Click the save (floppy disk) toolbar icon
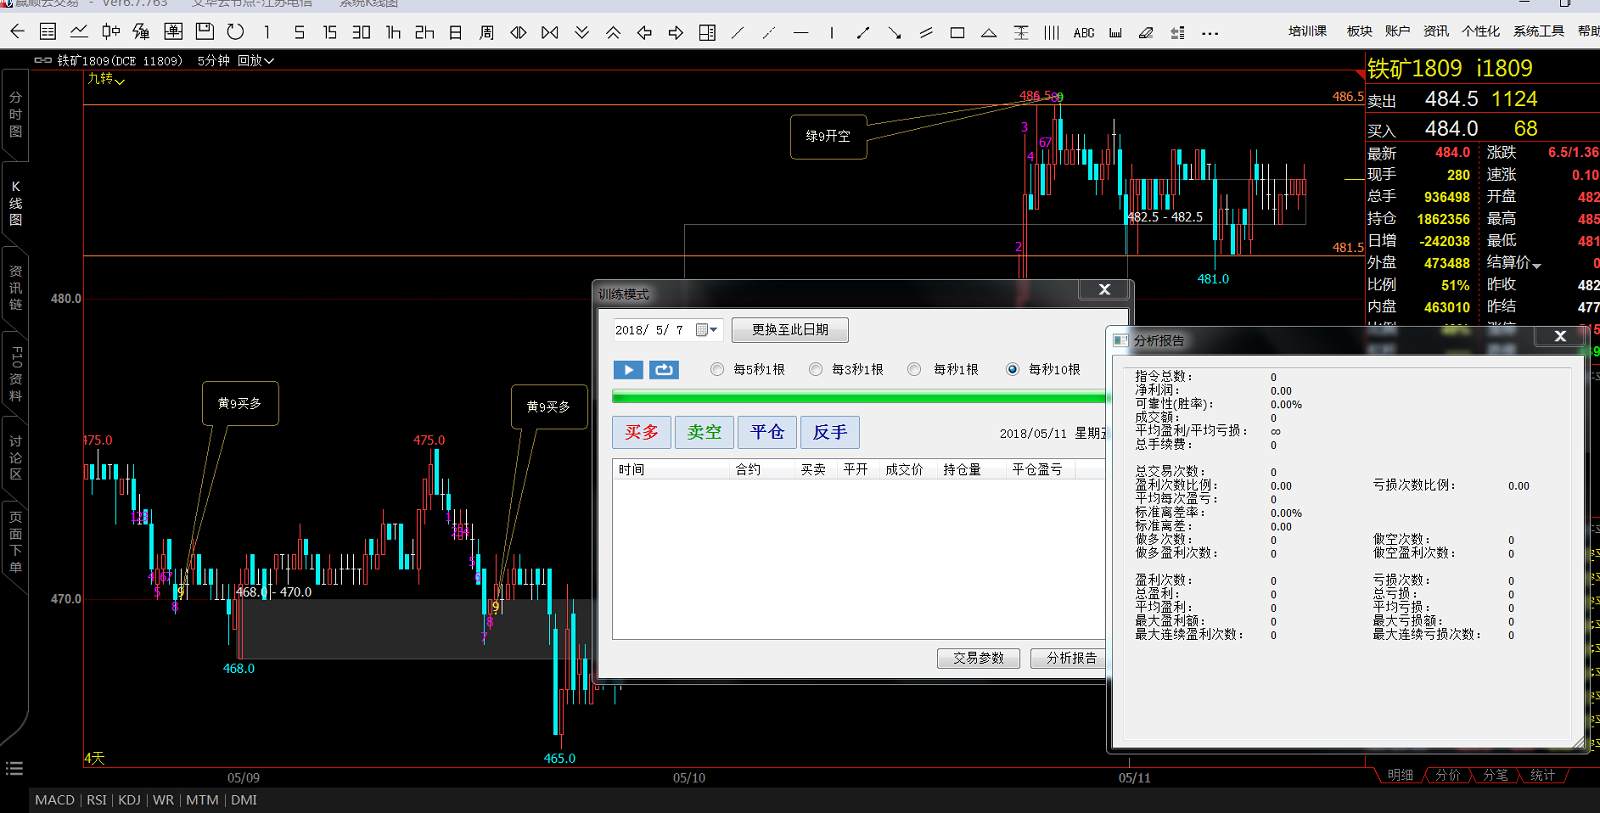This screenshot has width=1600, height=813. coord(204,32)
